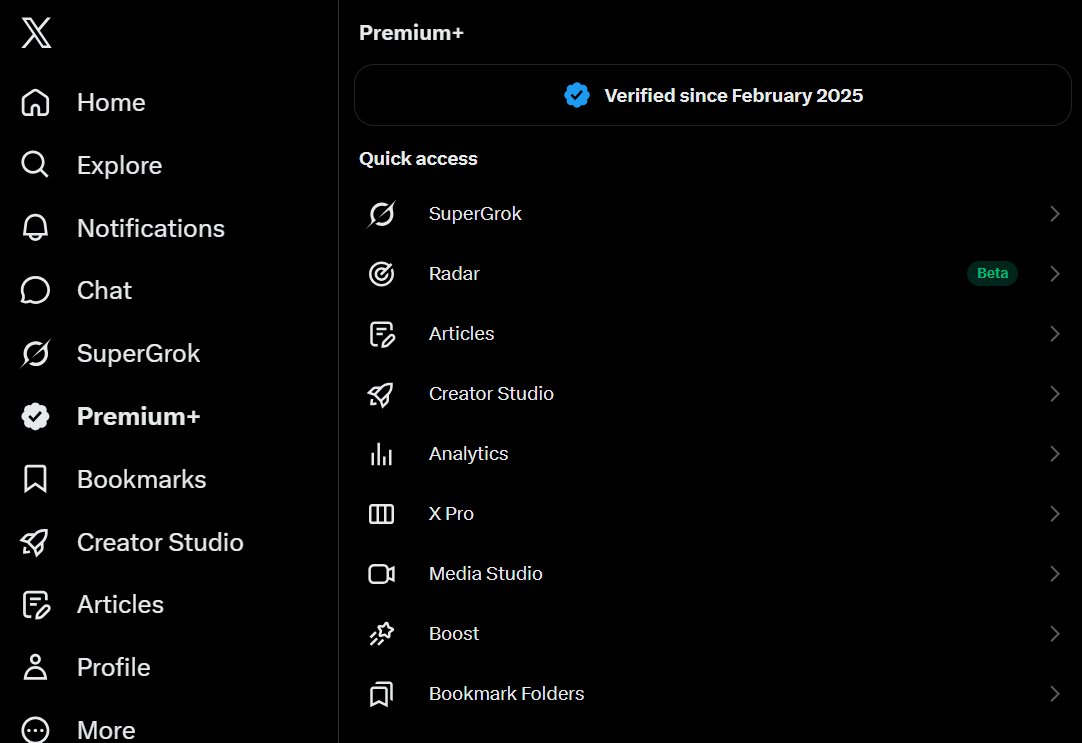This screenshot has height=743, width=1082.
Task: Select SuperGrok label in sidebar
Action: pos(139,353)
